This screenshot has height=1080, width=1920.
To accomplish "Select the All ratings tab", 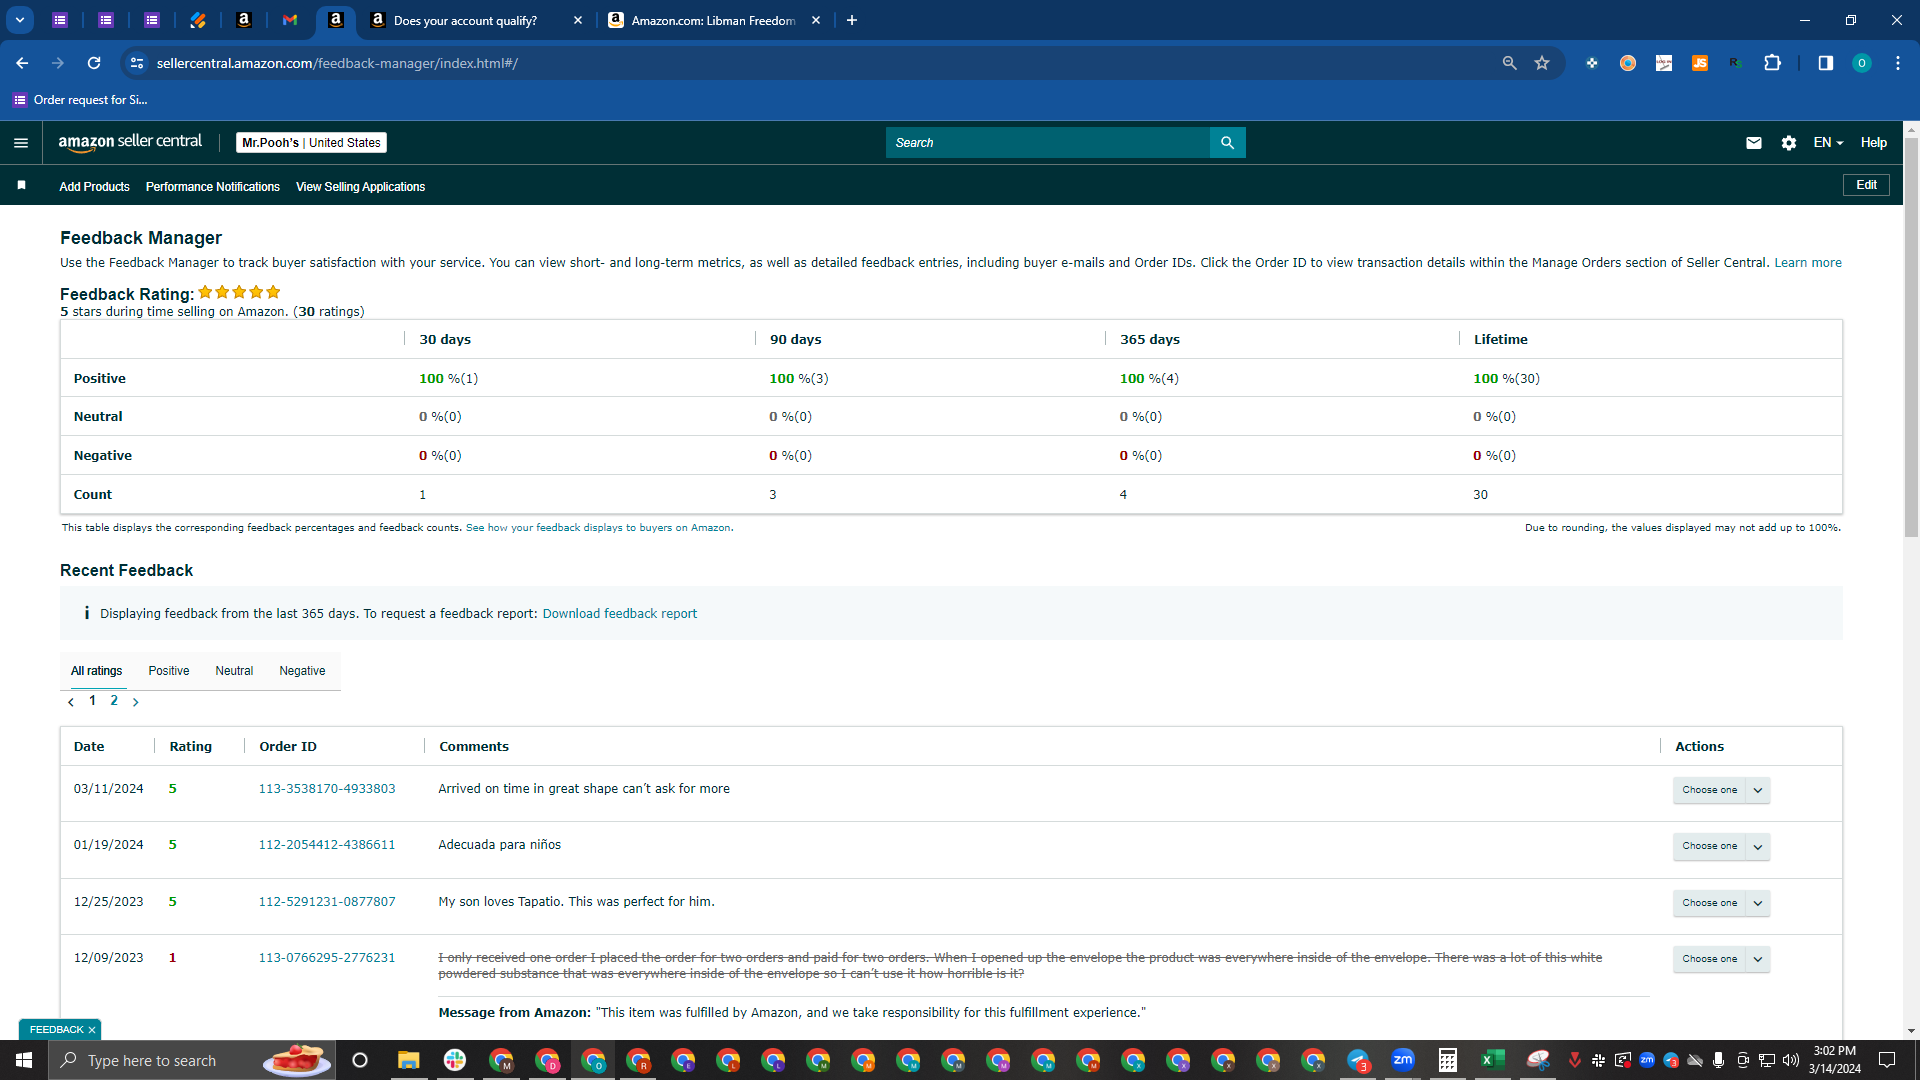I will (97, 671).
